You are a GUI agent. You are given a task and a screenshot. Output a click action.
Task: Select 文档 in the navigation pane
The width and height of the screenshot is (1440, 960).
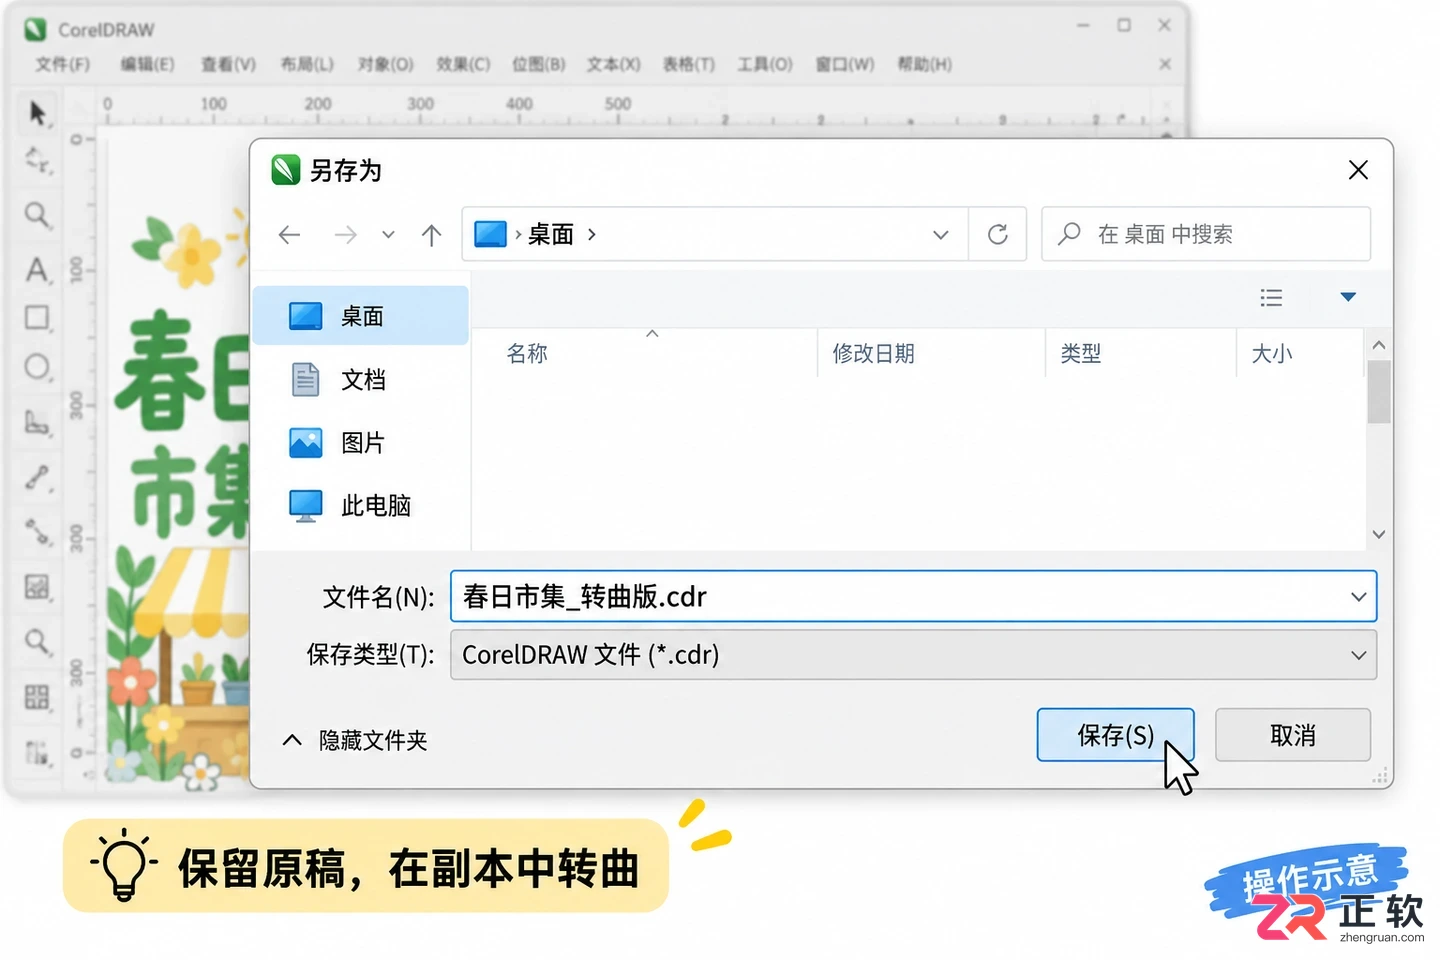click(x=360, y=380)
